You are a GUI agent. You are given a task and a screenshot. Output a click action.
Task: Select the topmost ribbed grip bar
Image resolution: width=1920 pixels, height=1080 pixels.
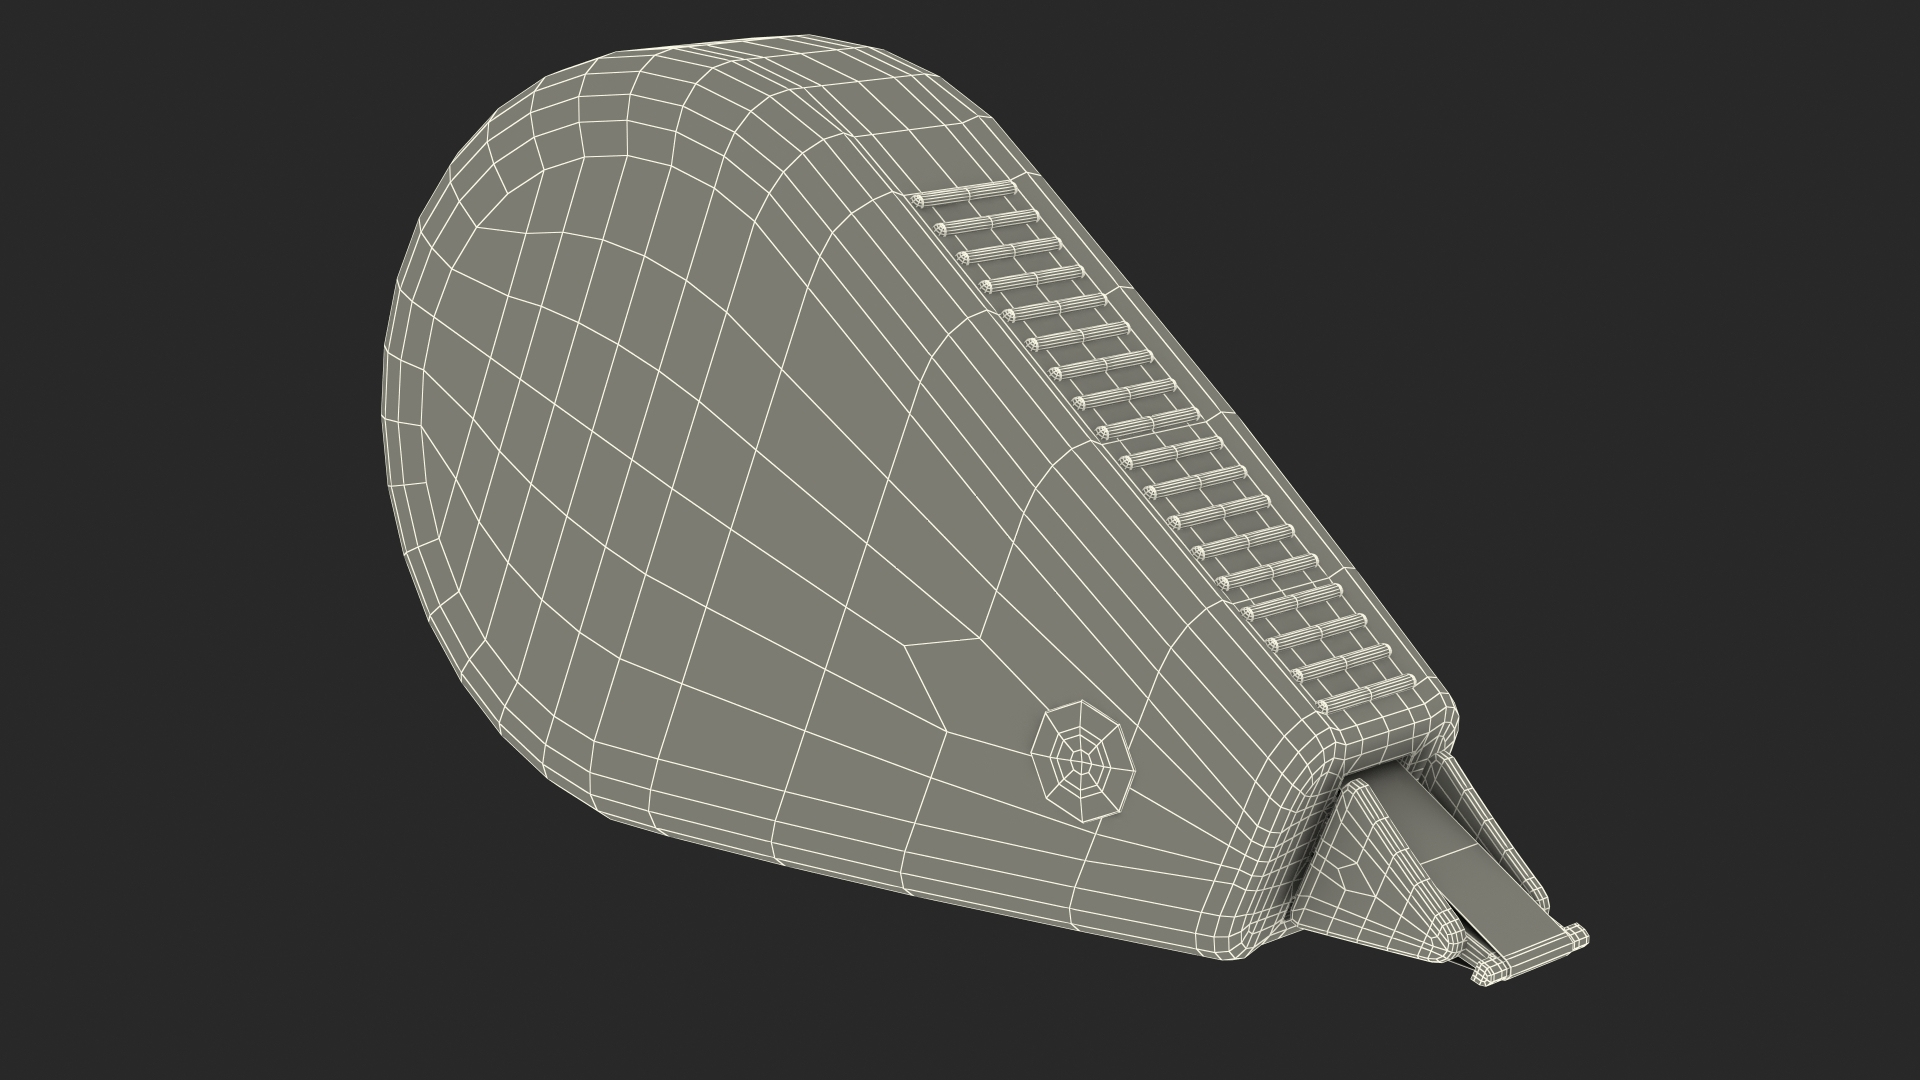point(965,194)
